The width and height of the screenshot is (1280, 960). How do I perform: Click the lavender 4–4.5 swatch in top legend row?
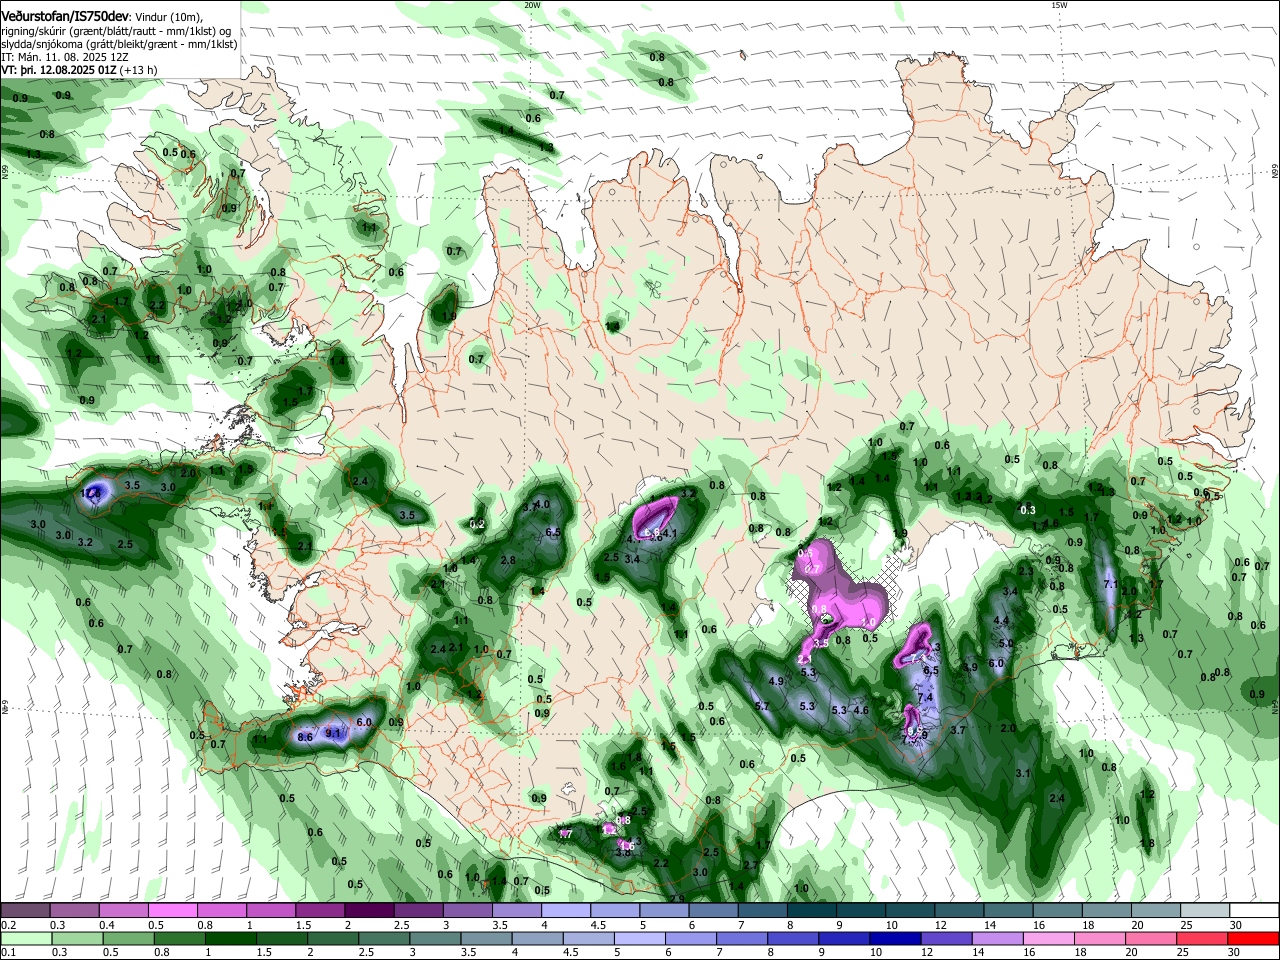(564, 911)
